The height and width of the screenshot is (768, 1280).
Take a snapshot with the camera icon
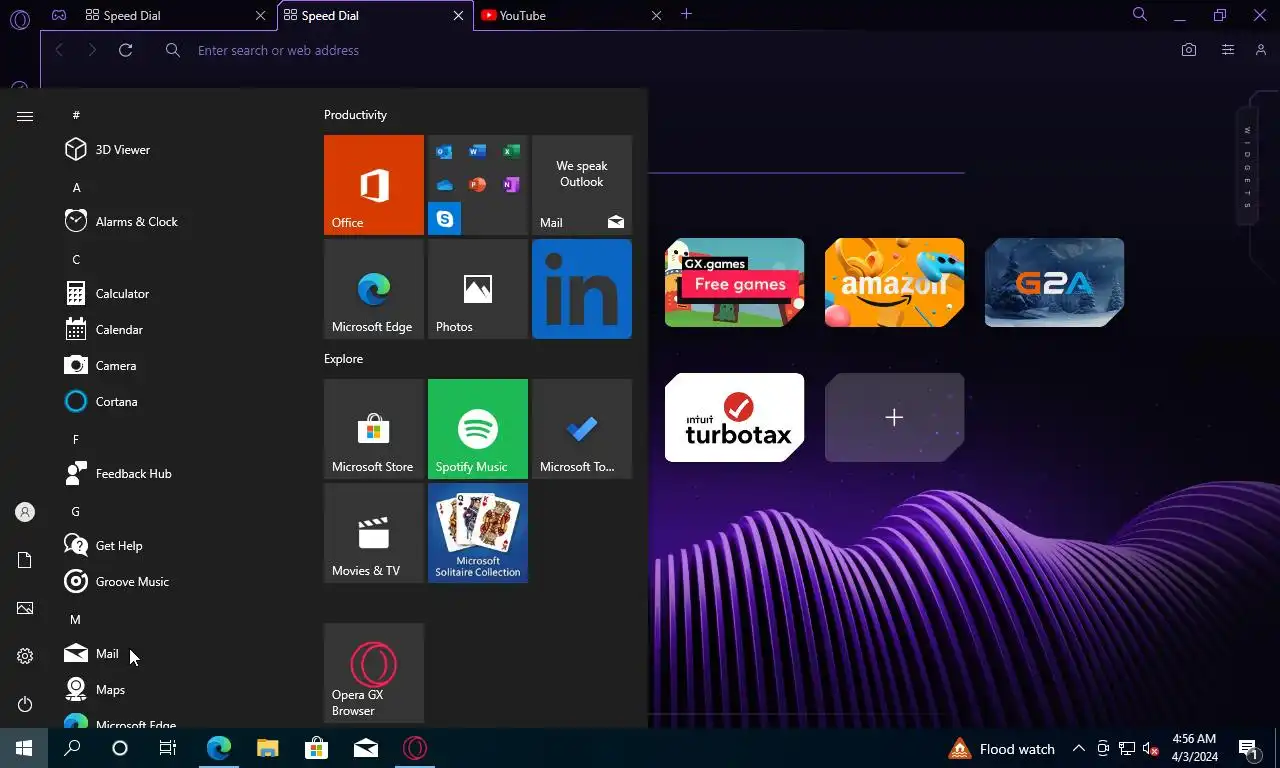1189,50
